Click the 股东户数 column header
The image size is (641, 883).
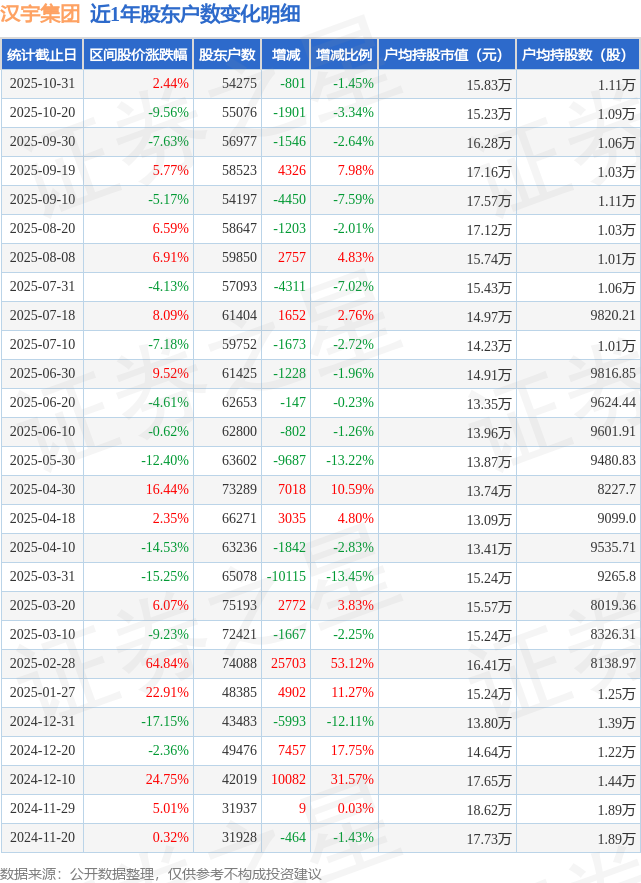tap(227, 55)
